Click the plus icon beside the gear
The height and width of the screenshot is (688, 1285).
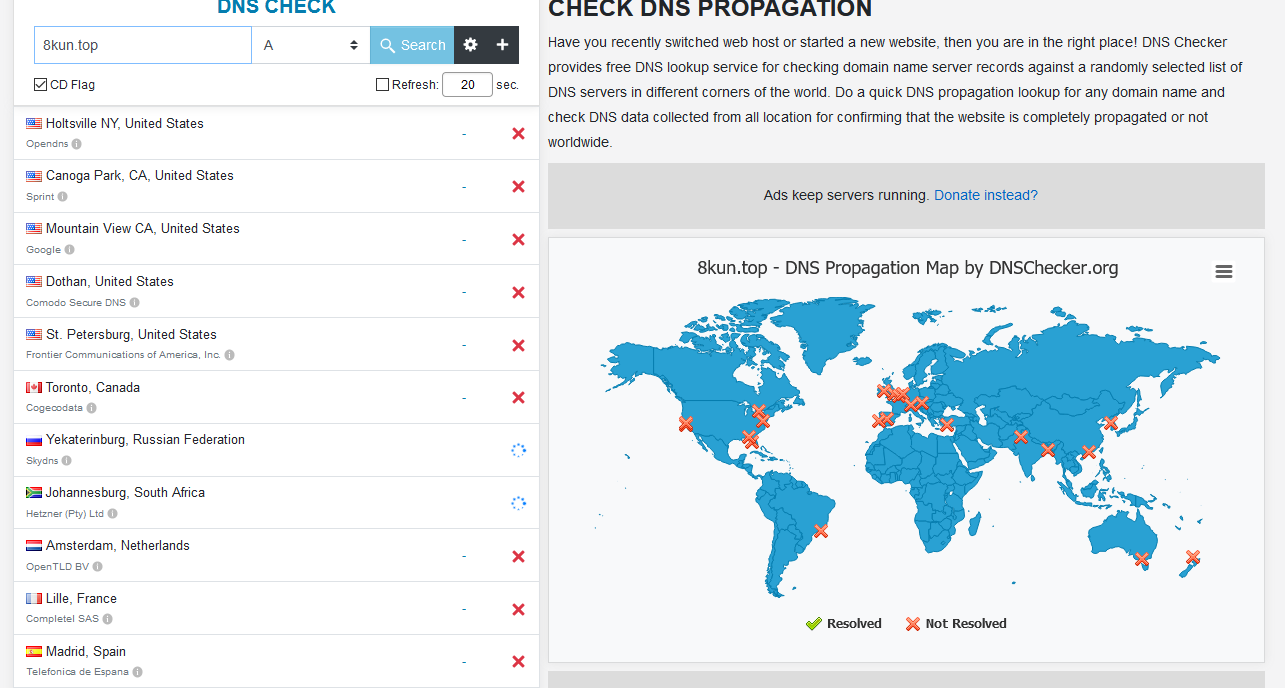[502, 45]
